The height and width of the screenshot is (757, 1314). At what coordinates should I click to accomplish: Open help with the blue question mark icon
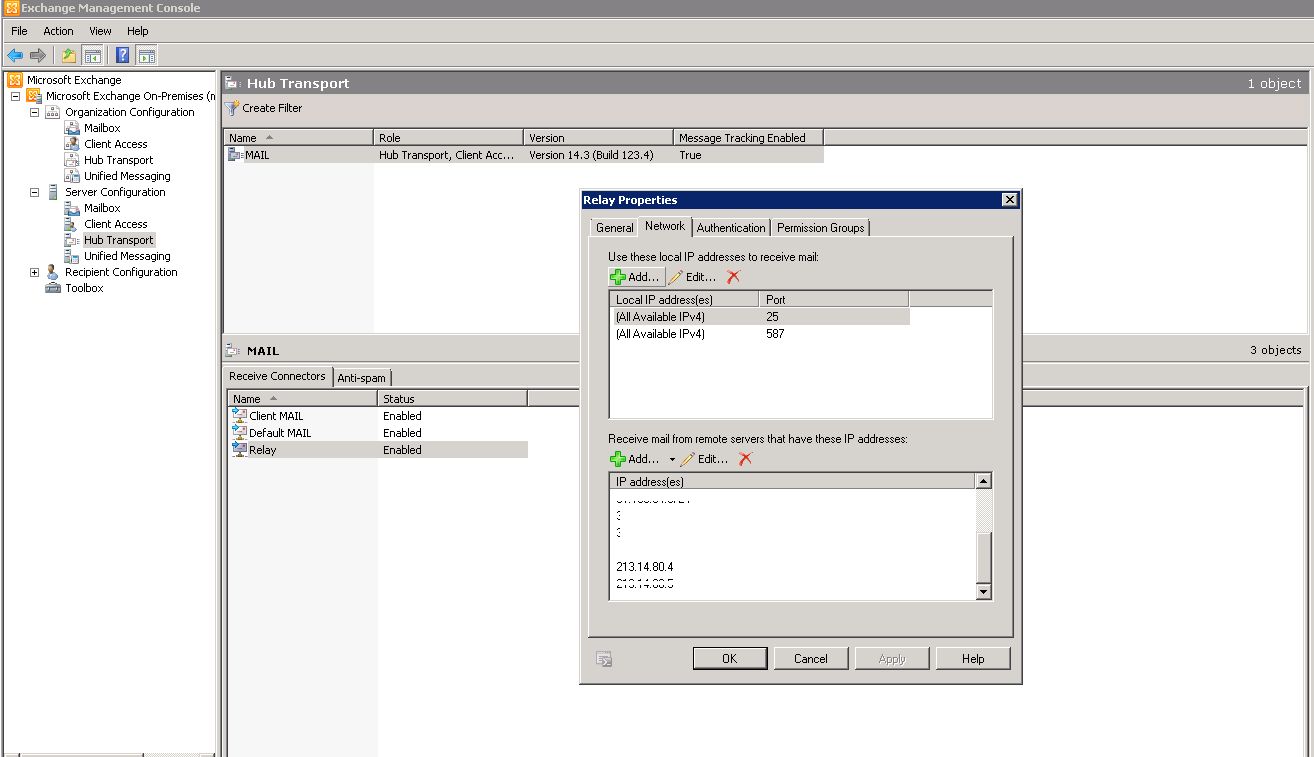123,55
